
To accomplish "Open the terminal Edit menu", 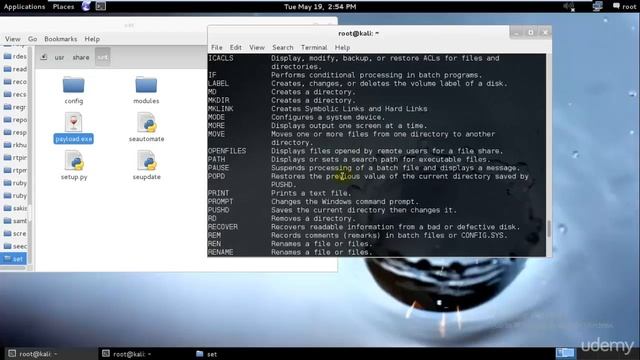I will point(236,47).
